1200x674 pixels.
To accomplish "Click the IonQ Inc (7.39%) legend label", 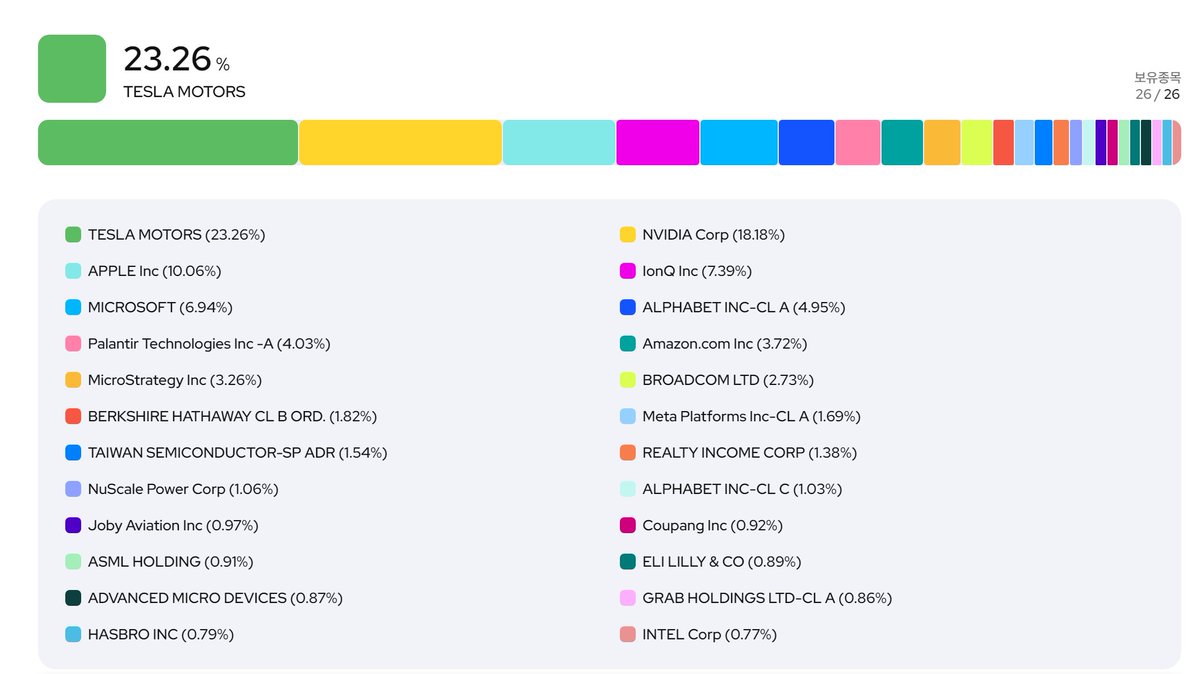I will point(697,271).
